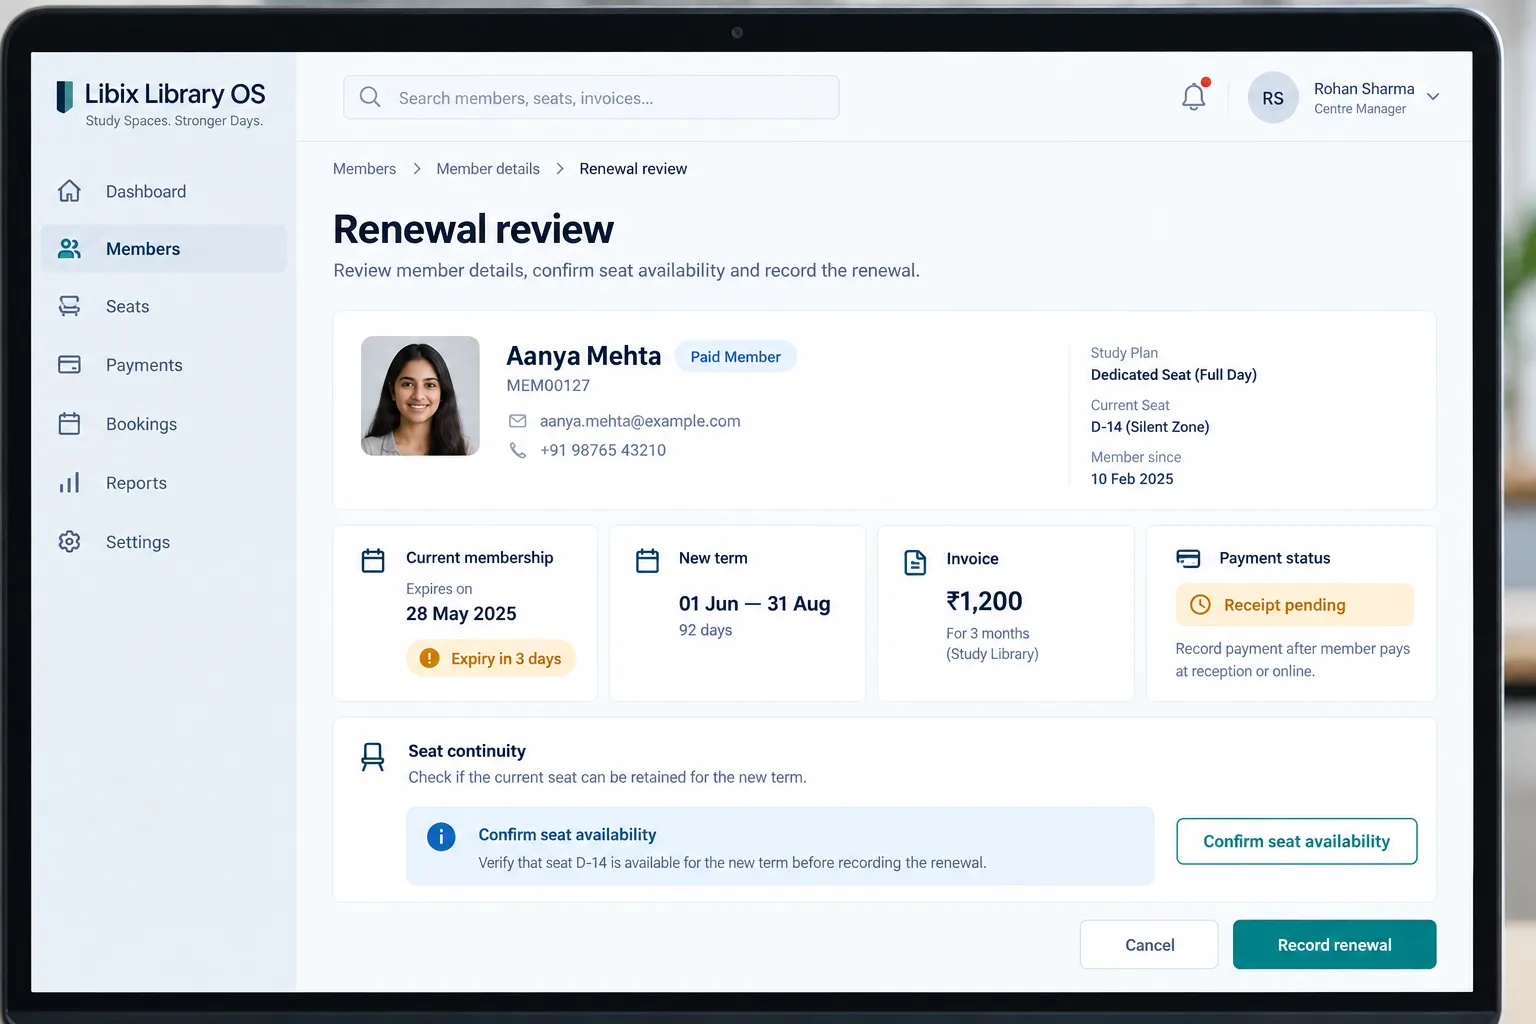
Task: Expand the Rohan Sharma account dropdown
Action: [1433, 97]
